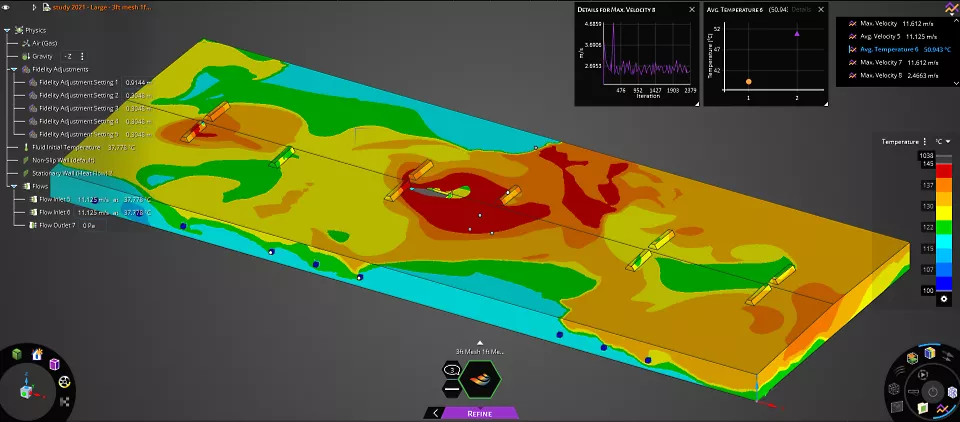Open the Details link on Avg. Temperature 6

coord(801,10)
